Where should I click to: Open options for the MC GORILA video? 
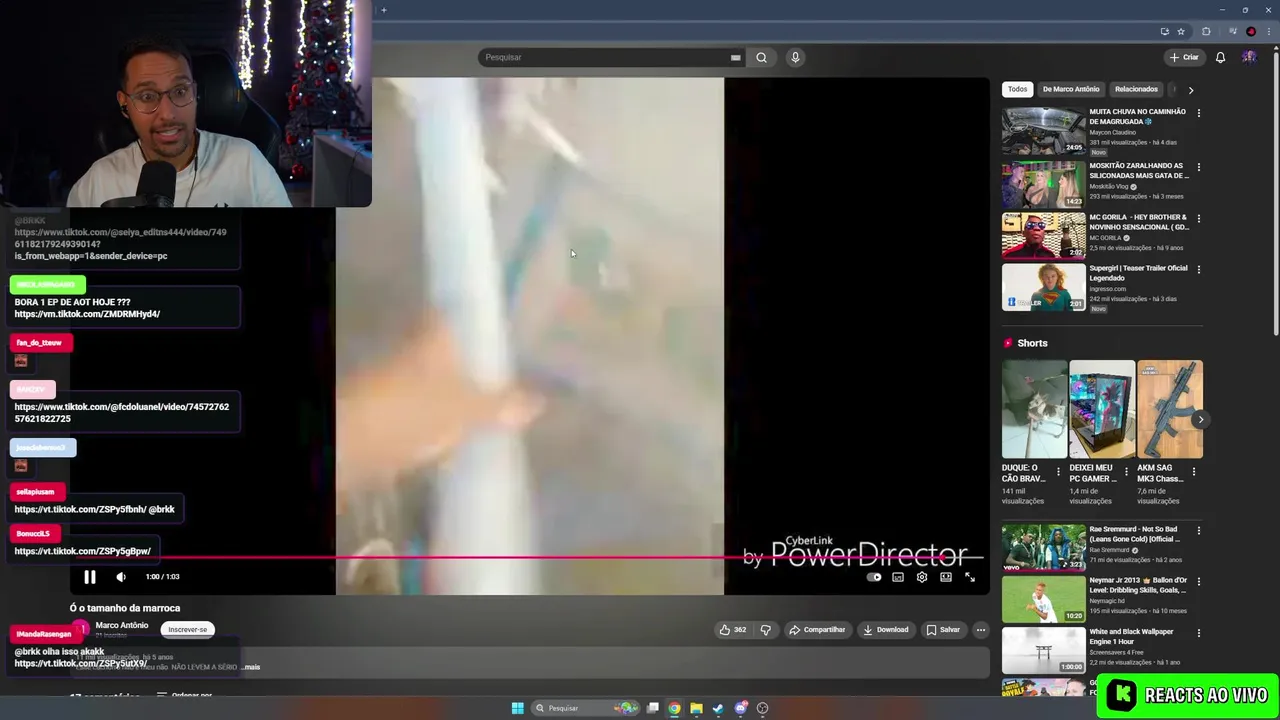[x=1198, y=218]
